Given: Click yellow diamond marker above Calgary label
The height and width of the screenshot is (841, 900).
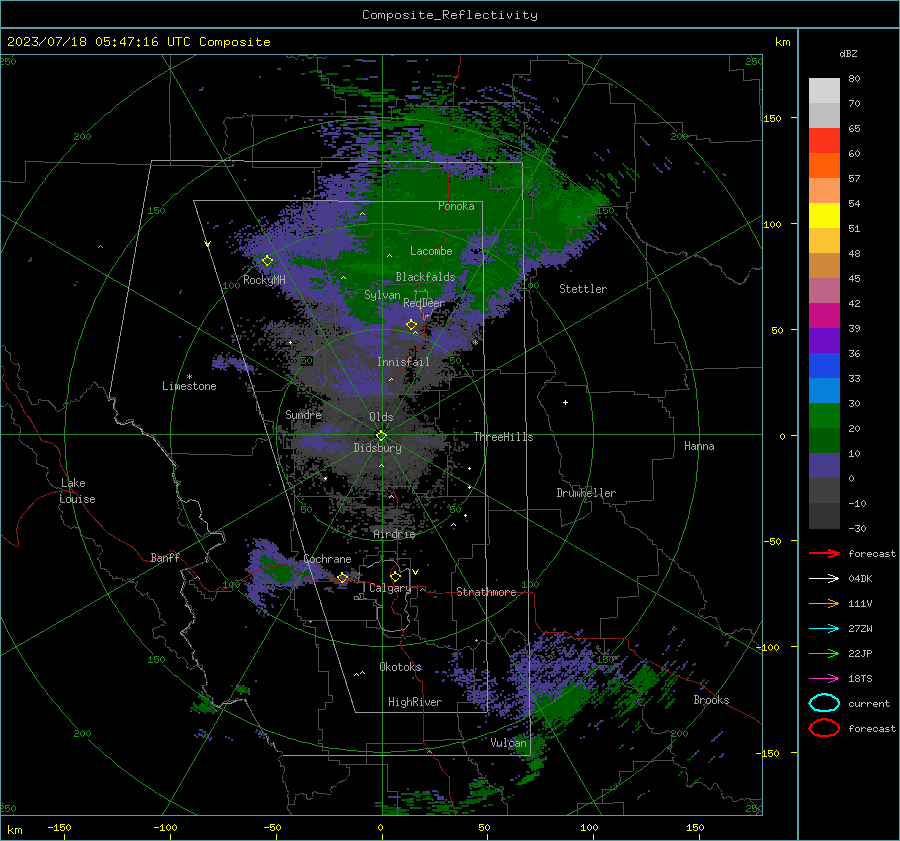Looking at the screenshot, I should 395,576.
